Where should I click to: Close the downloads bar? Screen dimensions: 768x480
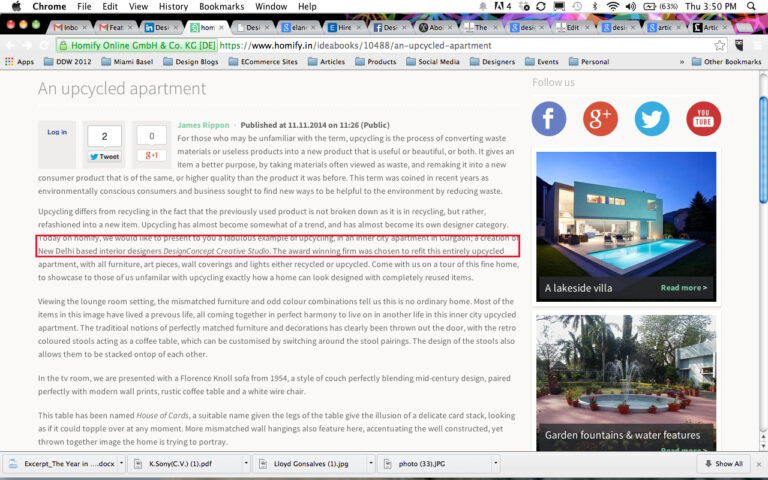tap(759, 464)
